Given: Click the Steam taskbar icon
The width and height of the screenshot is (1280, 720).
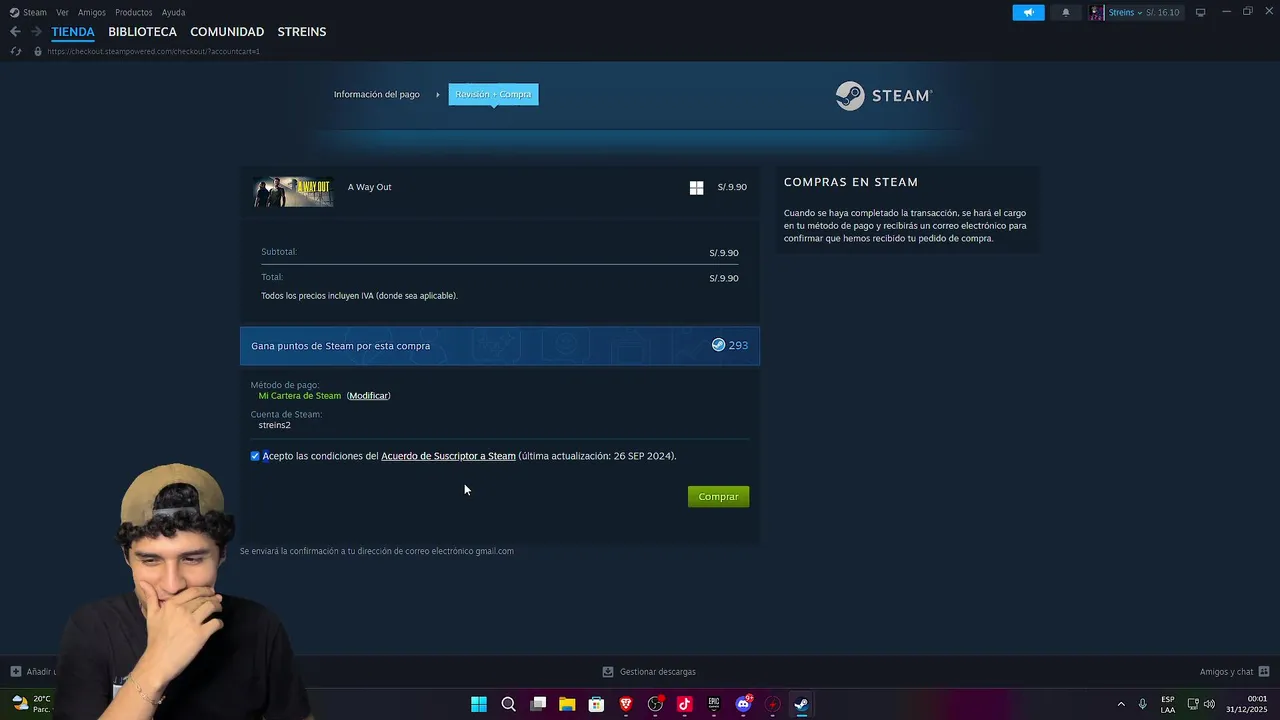Looking at the screenshot, I should coord(801,704).
